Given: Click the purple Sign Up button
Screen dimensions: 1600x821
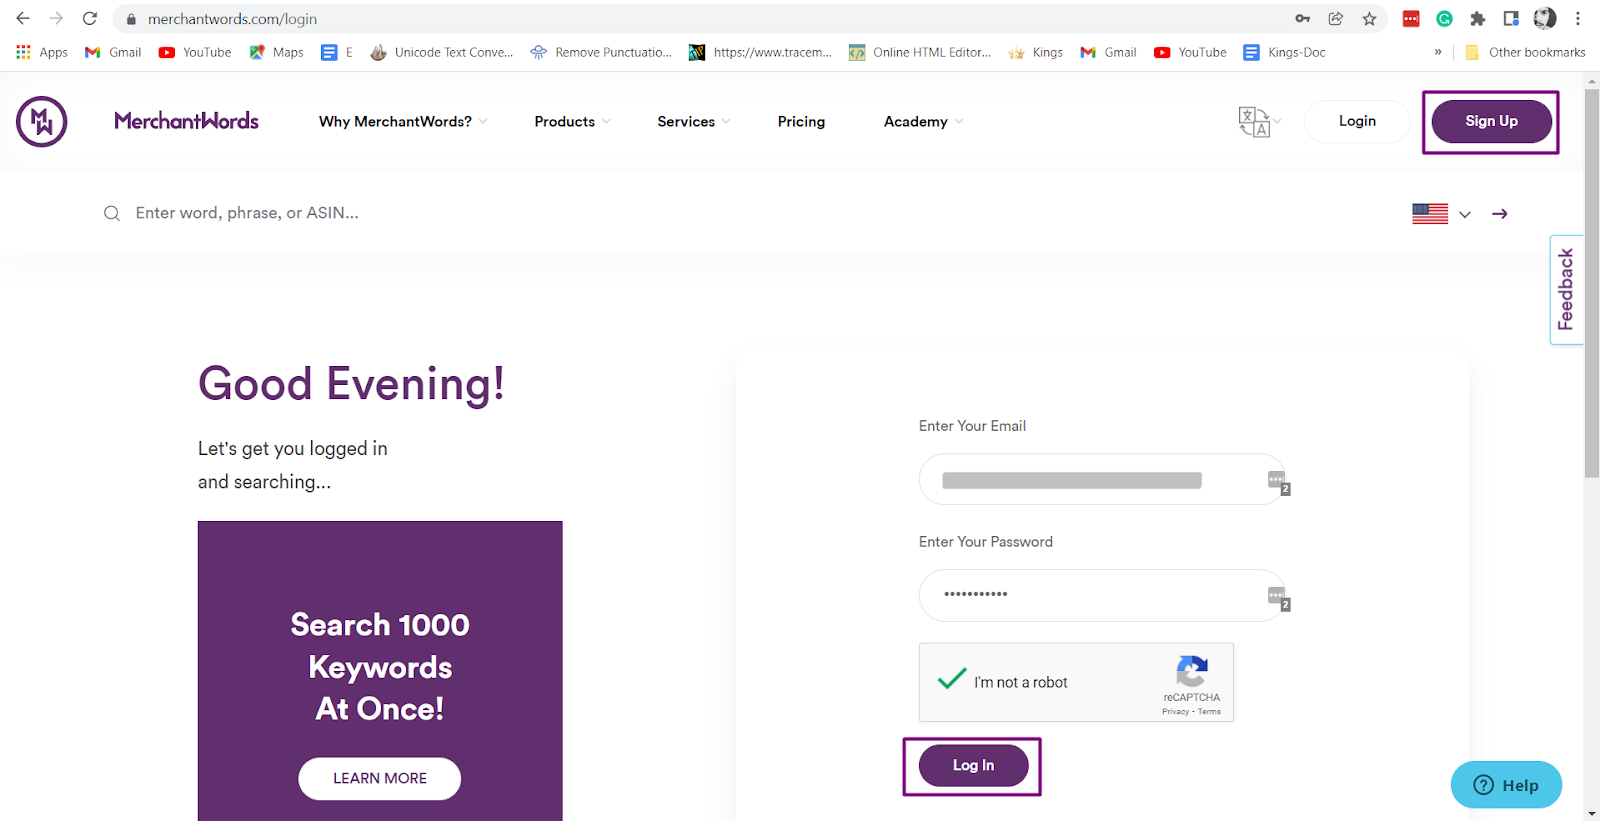Looking at the screenshot, I should [1491, 121].
